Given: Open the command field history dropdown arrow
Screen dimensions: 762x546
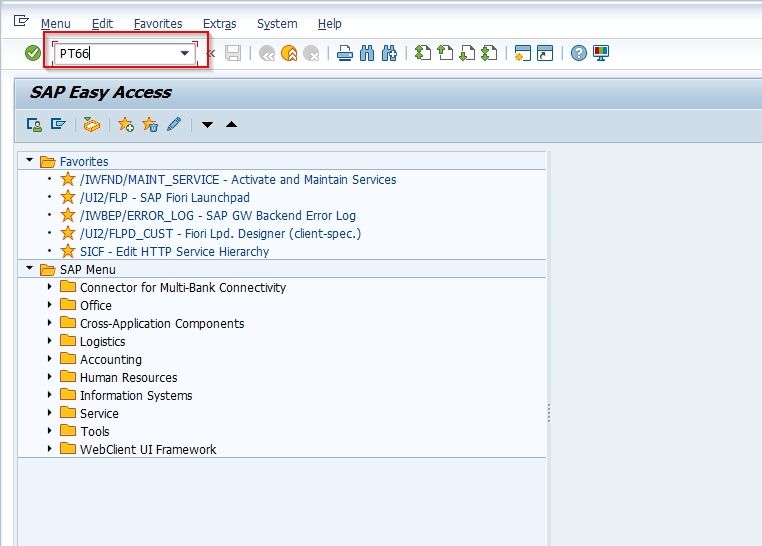Looking at the screenshot, I should click(x=185, y=53).
